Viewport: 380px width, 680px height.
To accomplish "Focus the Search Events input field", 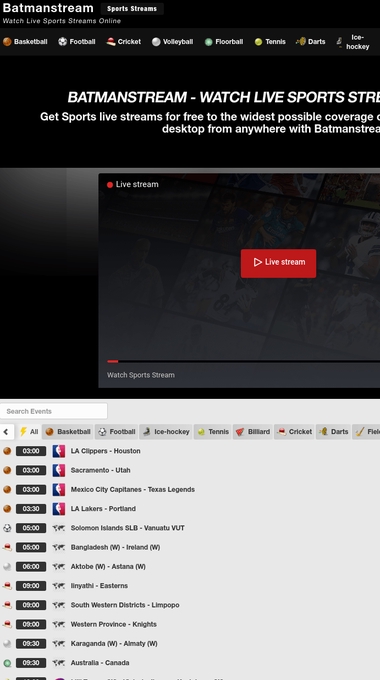I will [54, 411].
